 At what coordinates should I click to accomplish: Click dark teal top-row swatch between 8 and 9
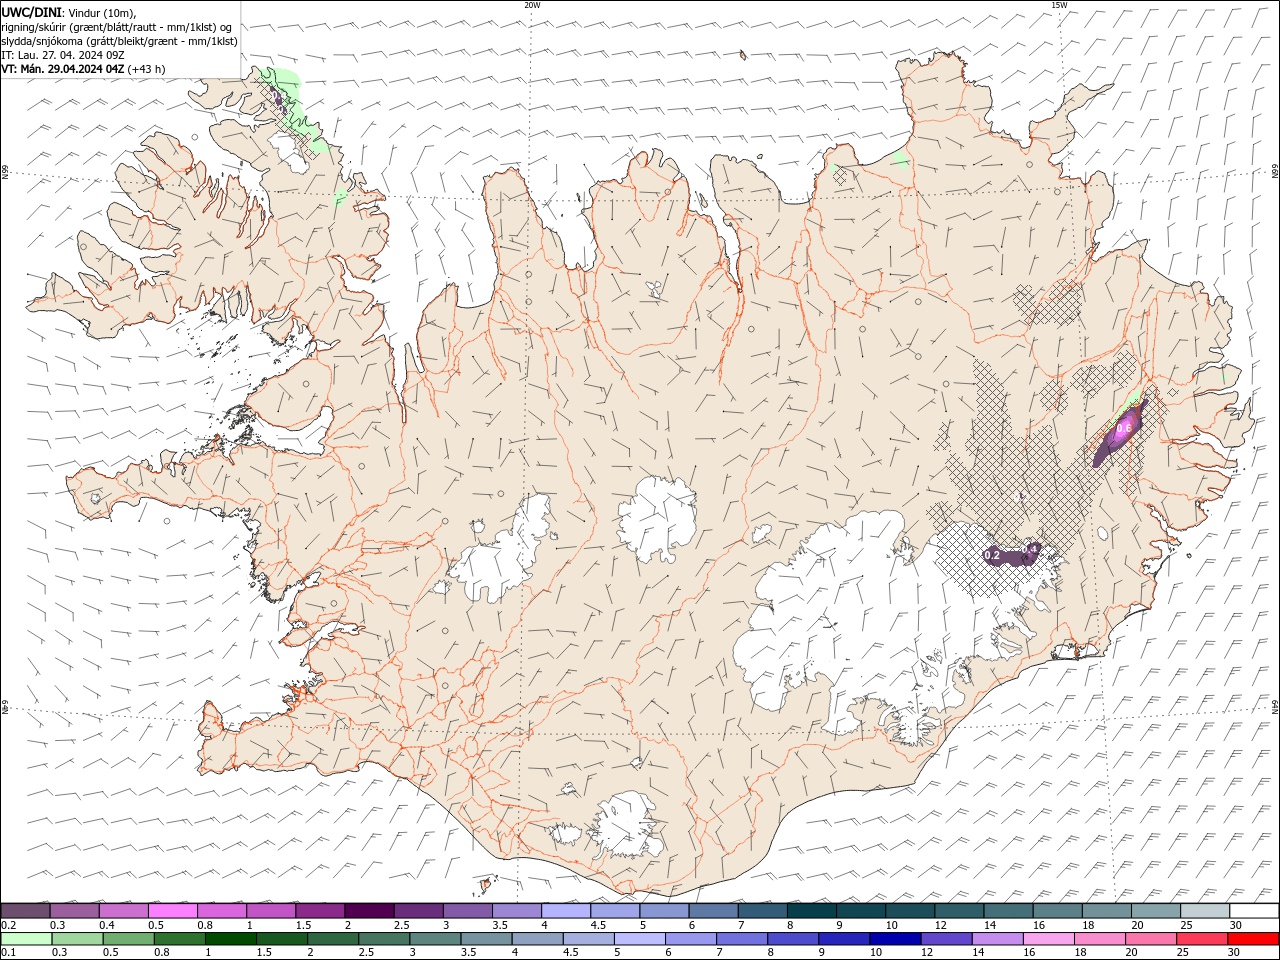(811, 911)
